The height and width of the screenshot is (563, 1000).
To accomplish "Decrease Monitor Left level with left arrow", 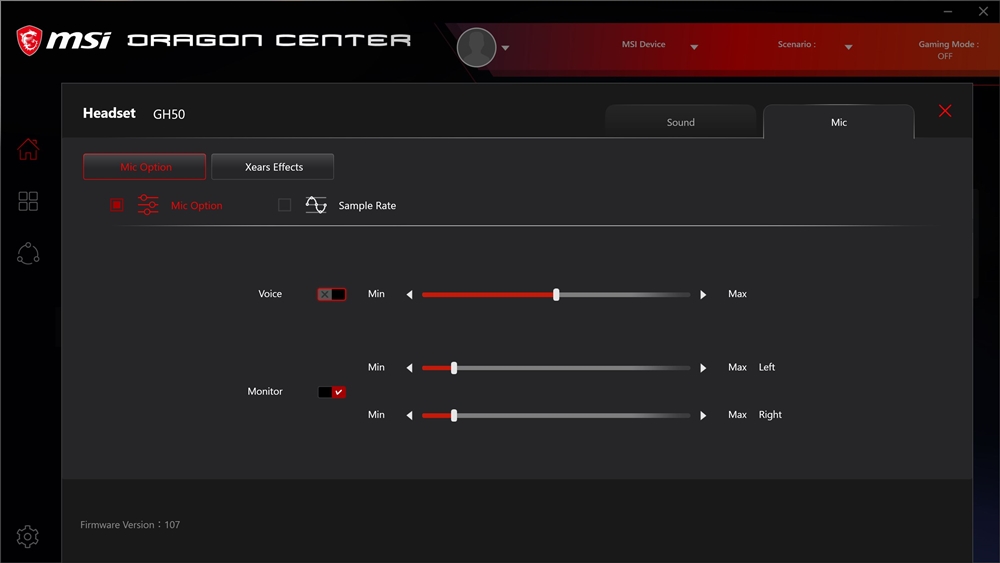I will coord(409,368).
